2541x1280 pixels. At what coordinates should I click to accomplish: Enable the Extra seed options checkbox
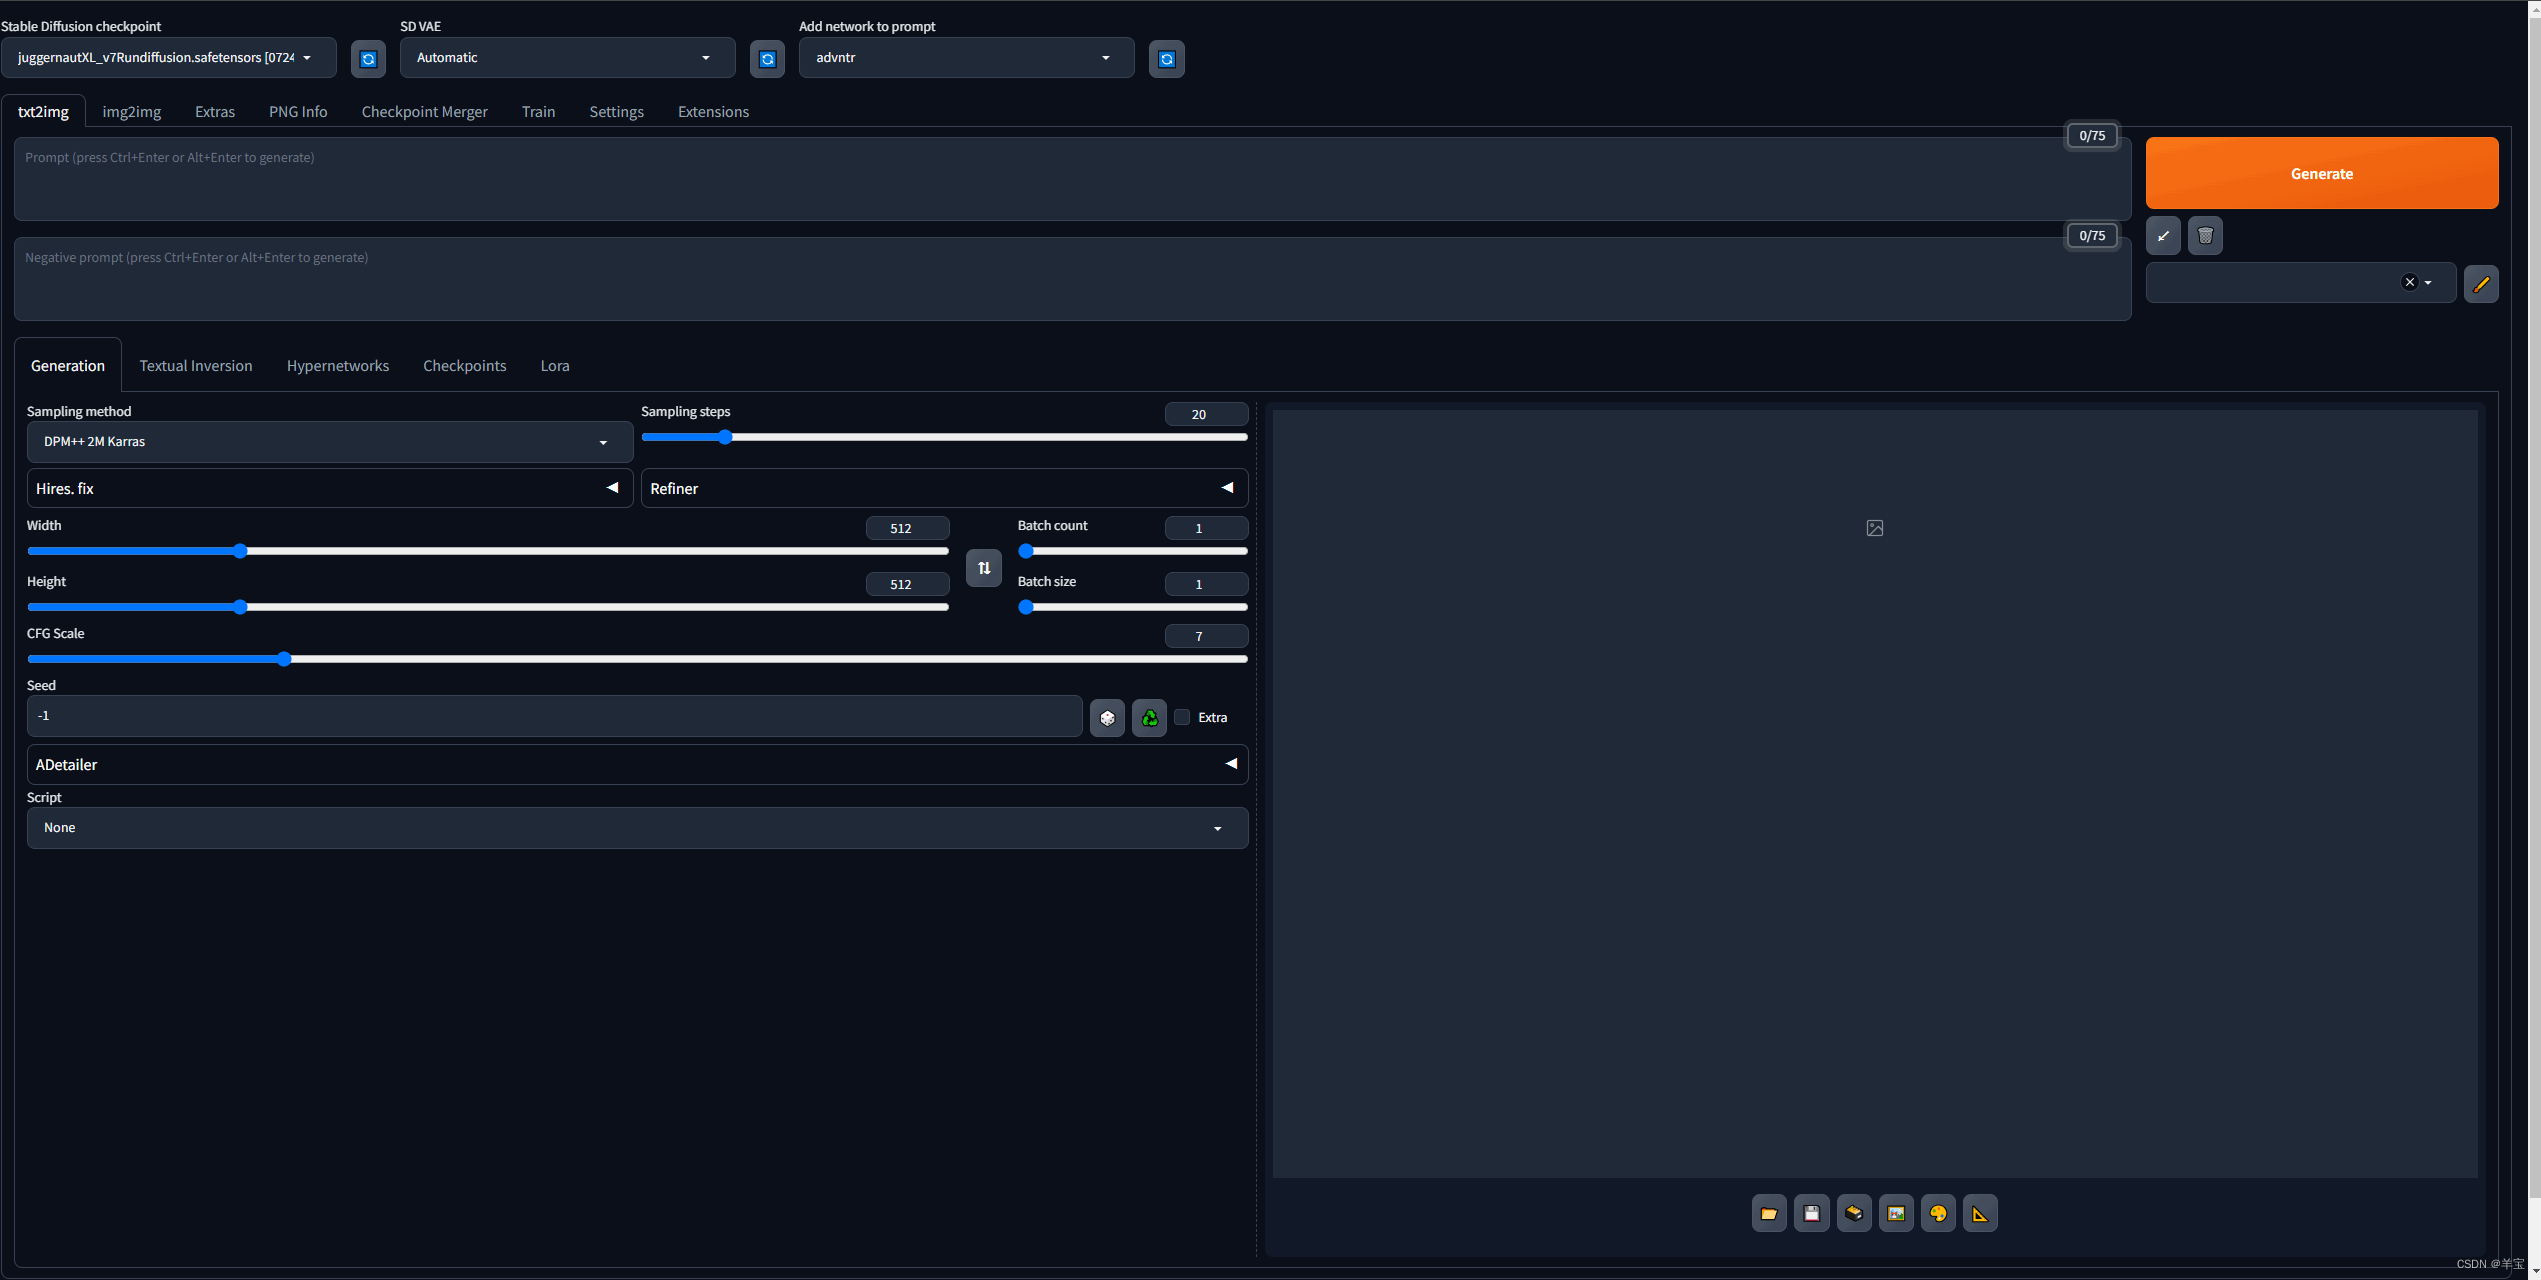pos(1182,717)
